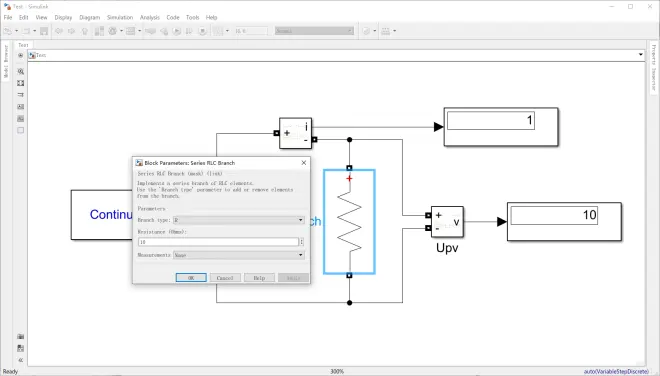The height and width of the screenshot is (376, 660).
Task: Click the Run simulation play button
Action: click(x=177, y=31)
